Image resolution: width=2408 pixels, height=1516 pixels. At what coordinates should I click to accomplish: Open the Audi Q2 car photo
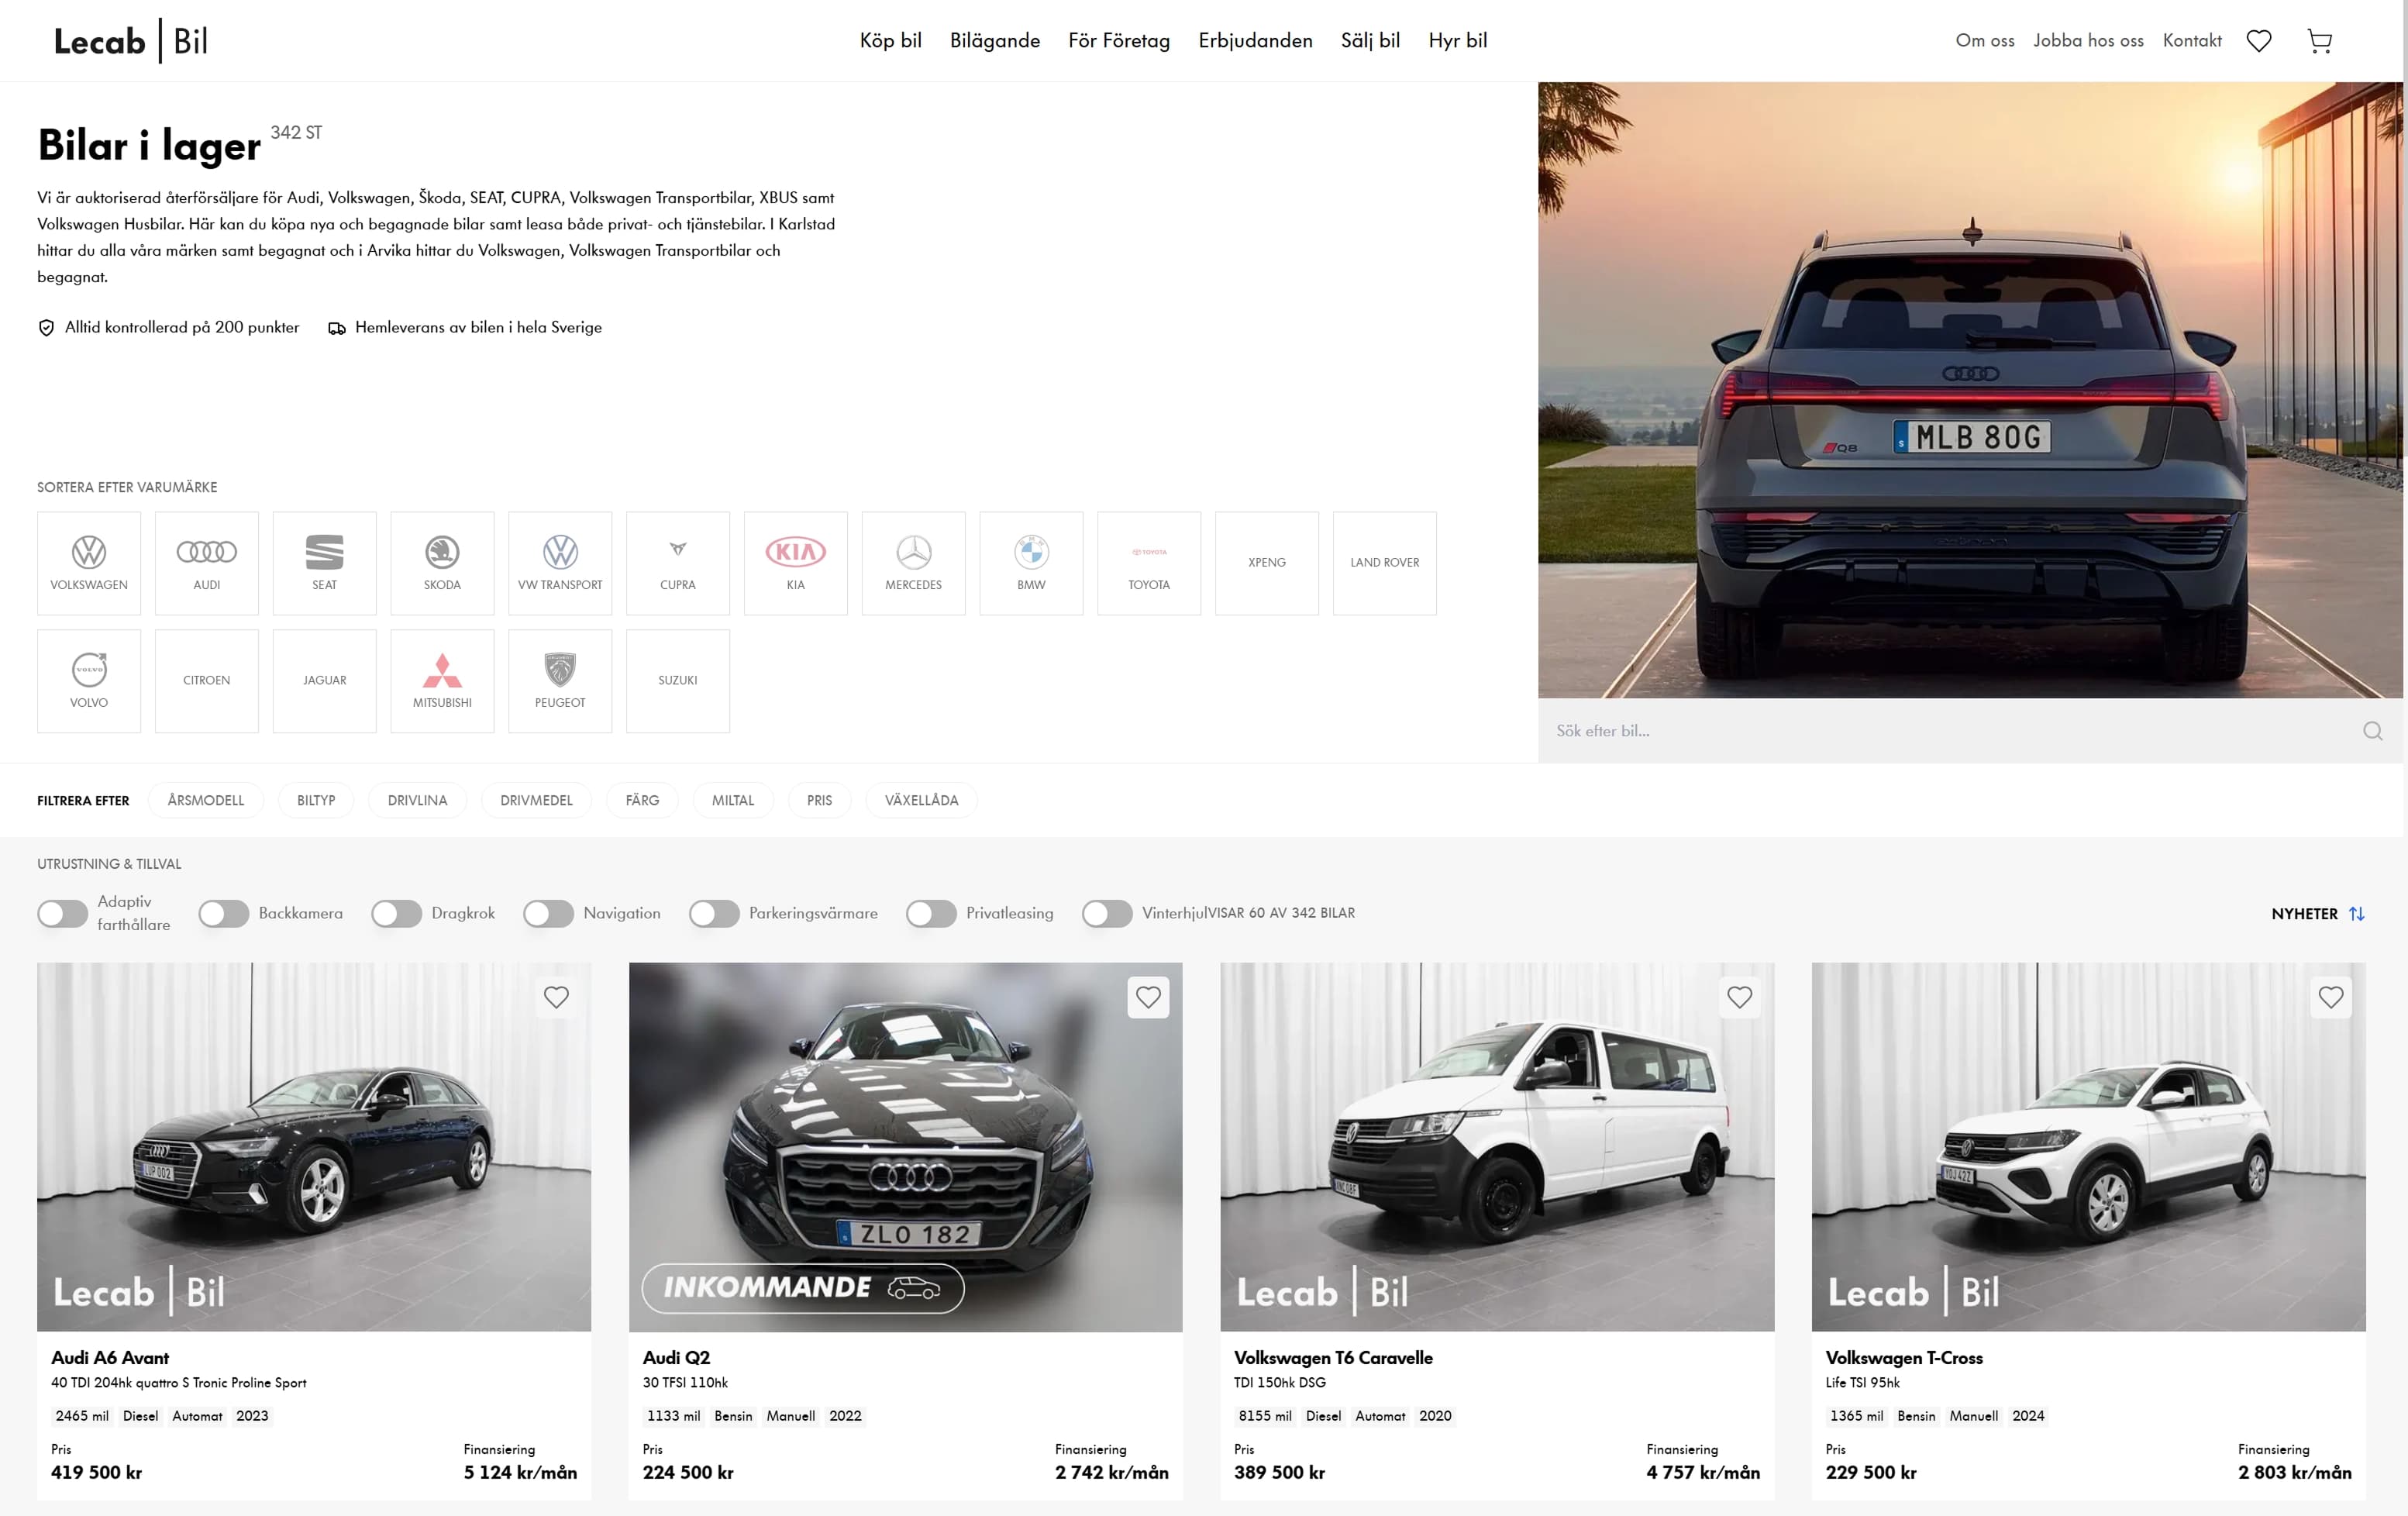(x=906, y=1147)
